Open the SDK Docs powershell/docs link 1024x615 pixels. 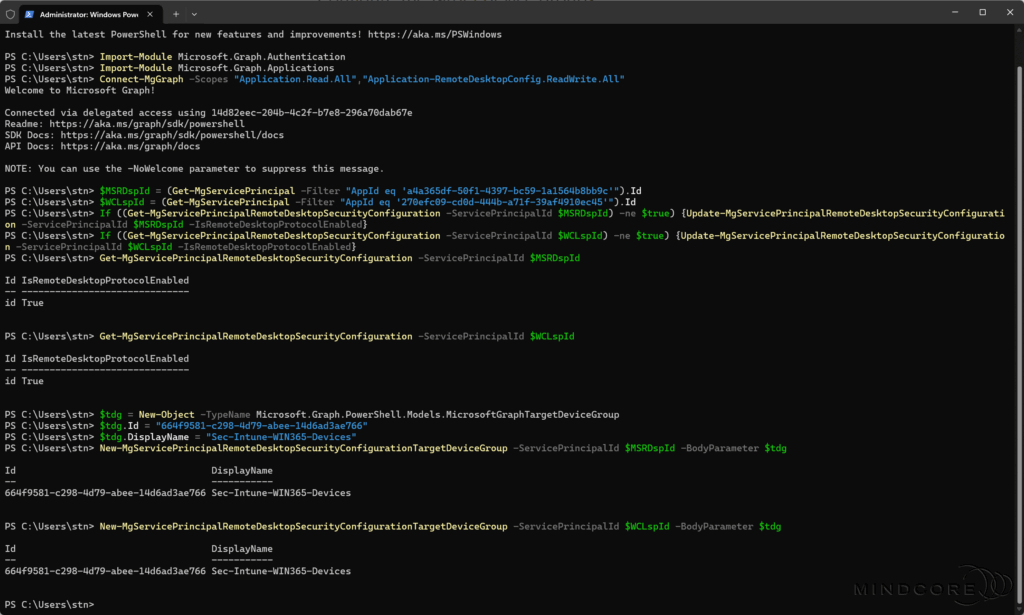pos(172,134)
